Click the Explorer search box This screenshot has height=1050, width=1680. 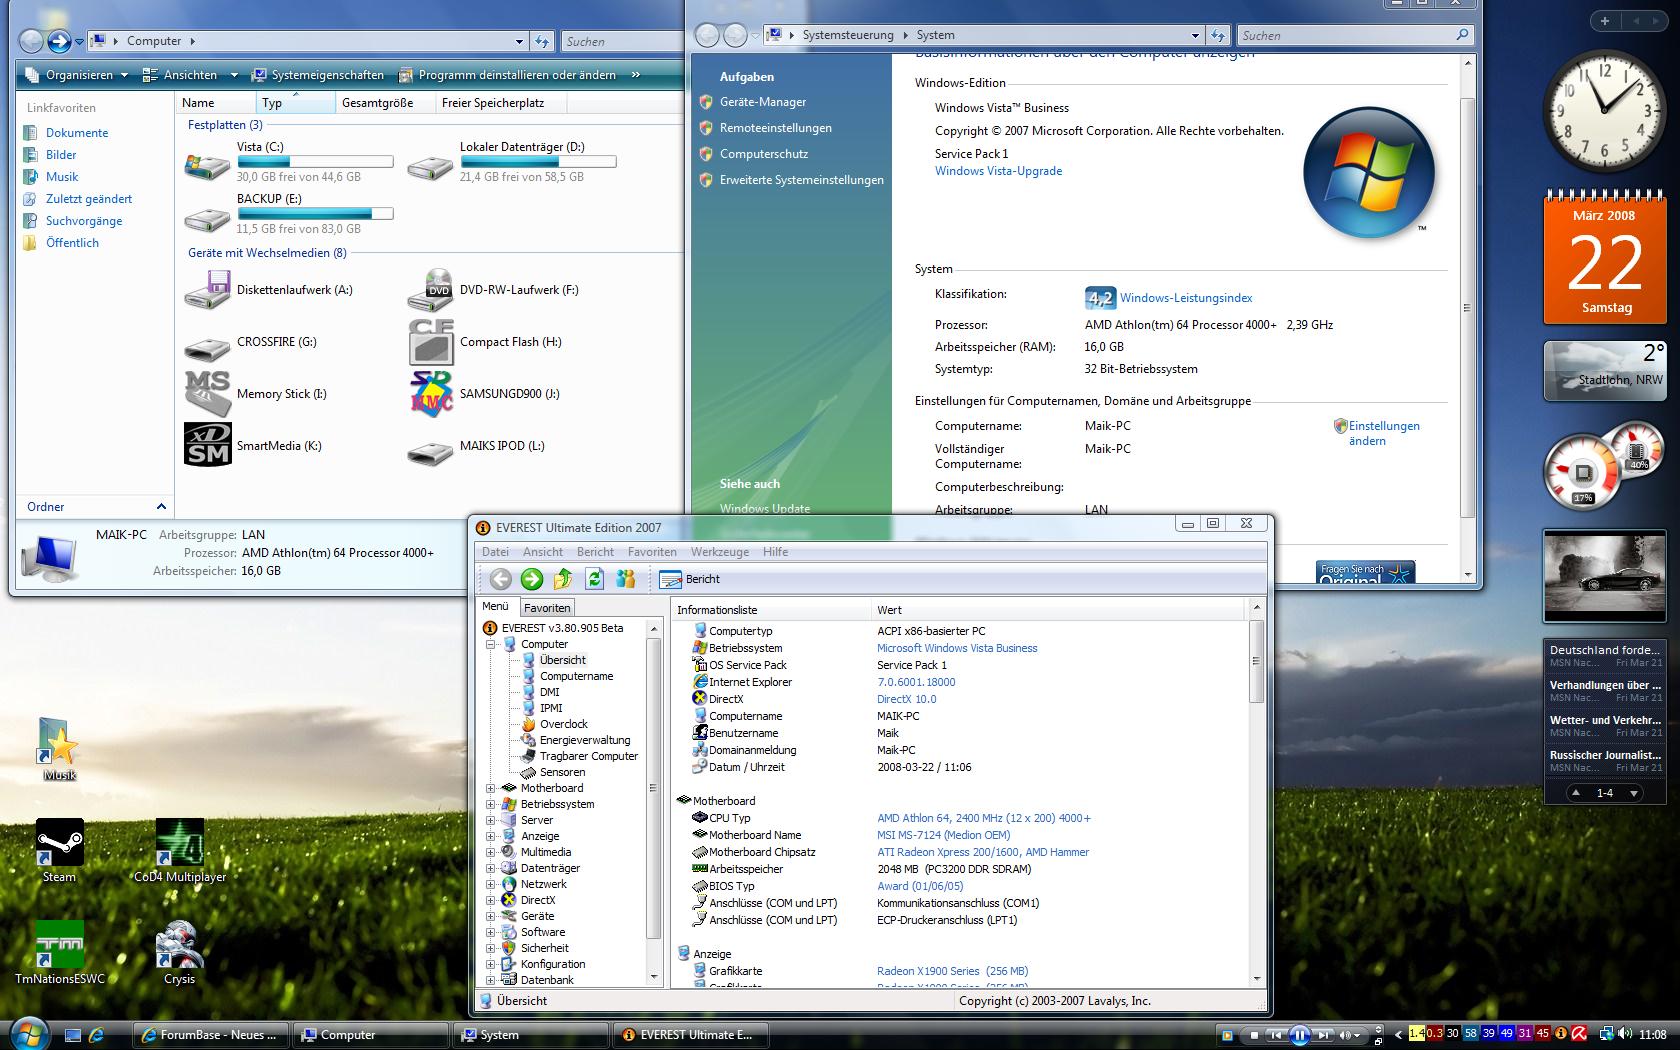620,41
